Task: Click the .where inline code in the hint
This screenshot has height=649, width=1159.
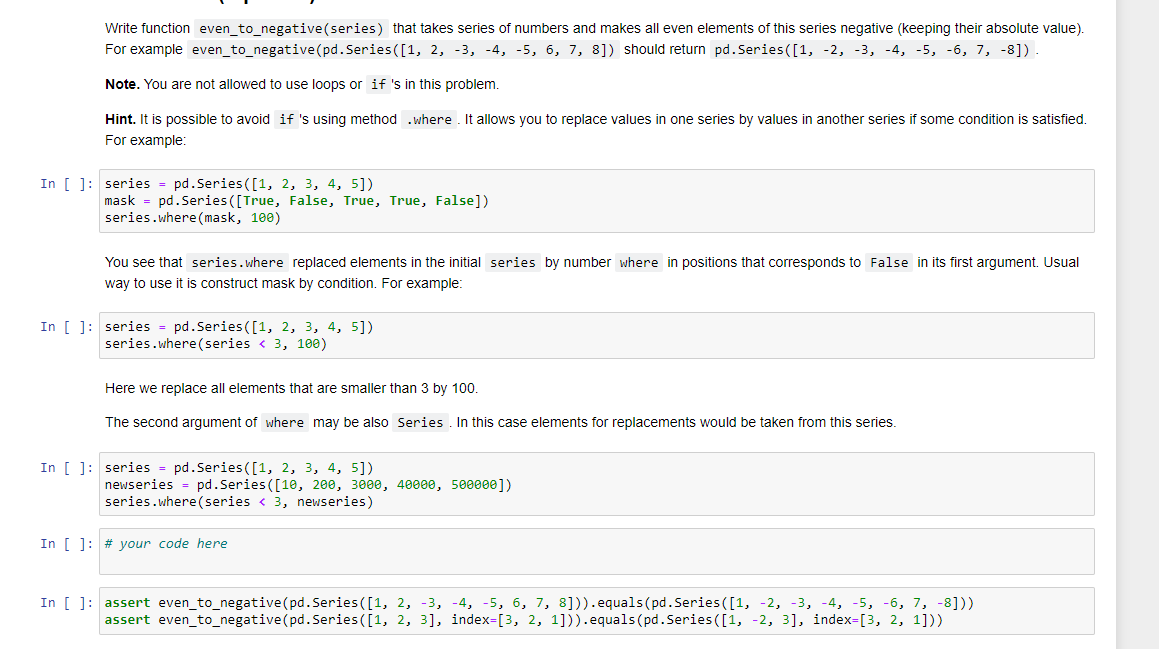Action: 429,119
